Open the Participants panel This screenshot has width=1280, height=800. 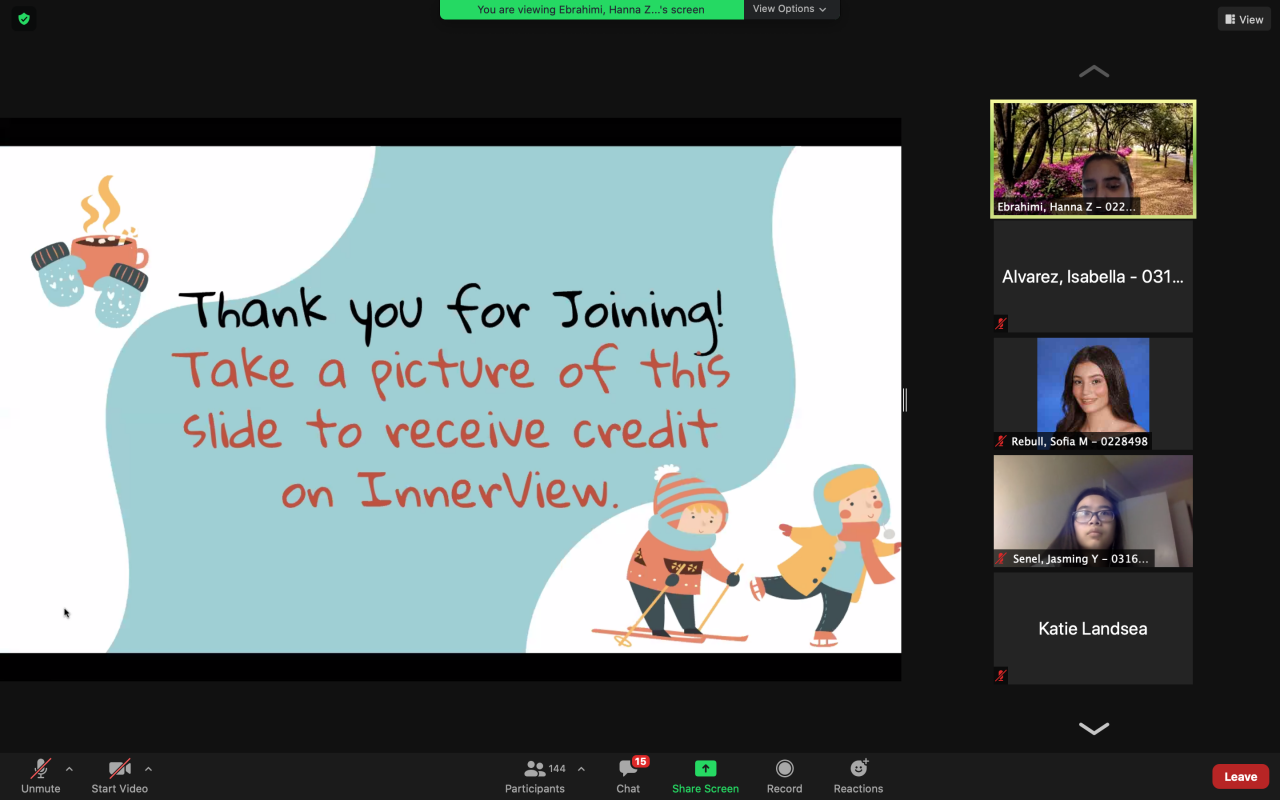(x=535, y=775)
